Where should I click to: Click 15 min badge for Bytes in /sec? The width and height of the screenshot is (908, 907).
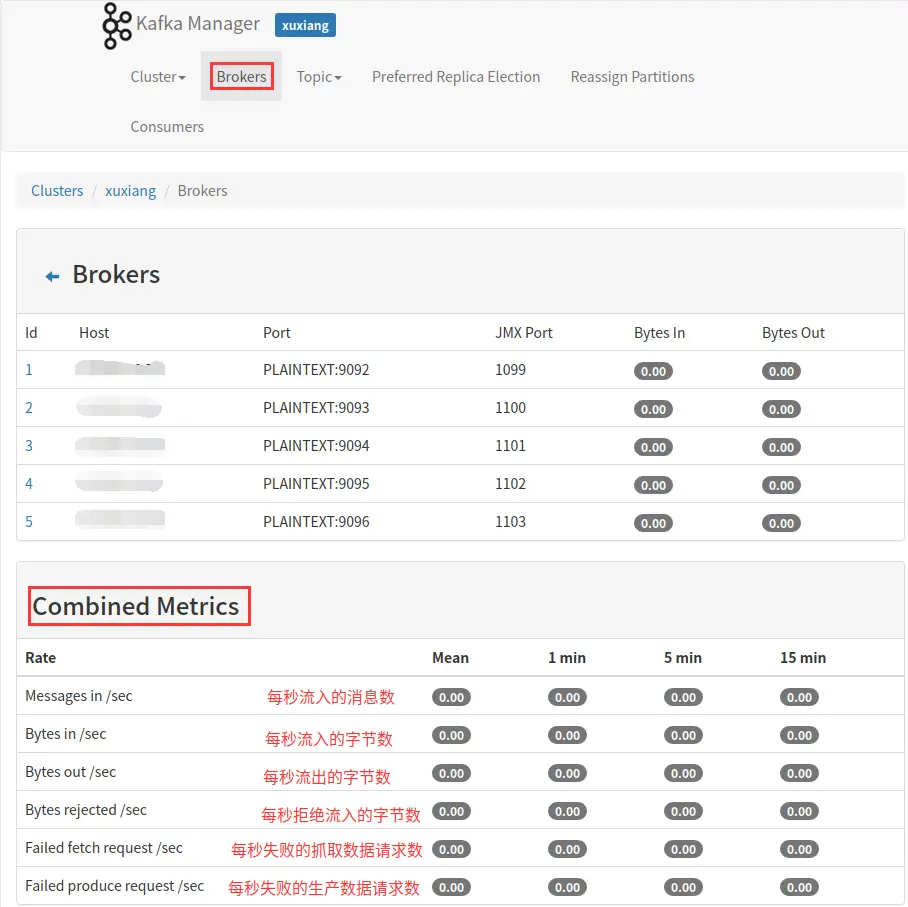pos(799,736)
